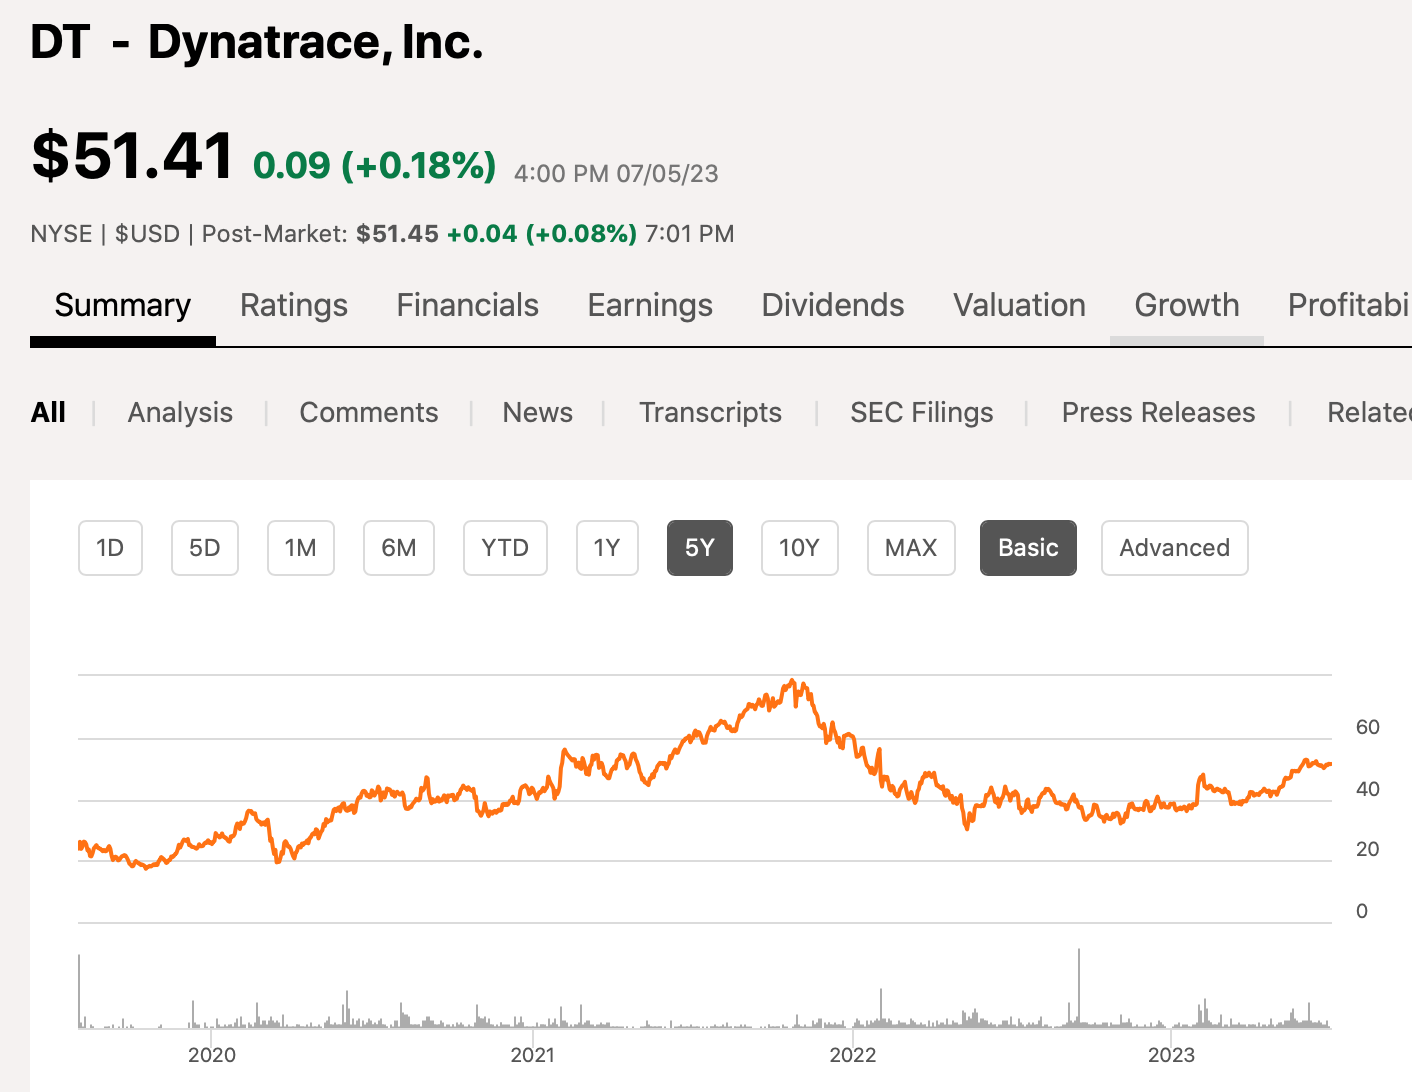Show the MAX price history
Image resolution: width=1412 pixels, height=1092 pixels.
point(911,548)
